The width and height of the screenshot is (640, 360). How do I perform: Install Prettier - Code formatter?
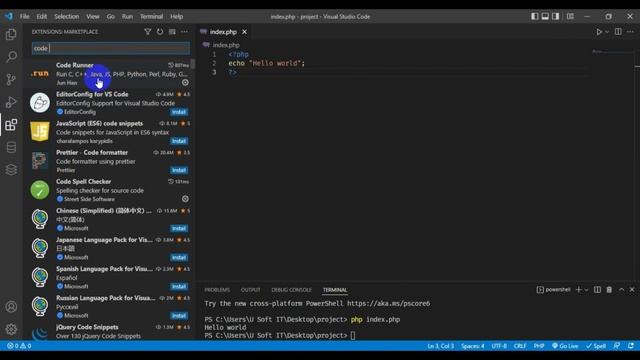[x=179, y=170]
